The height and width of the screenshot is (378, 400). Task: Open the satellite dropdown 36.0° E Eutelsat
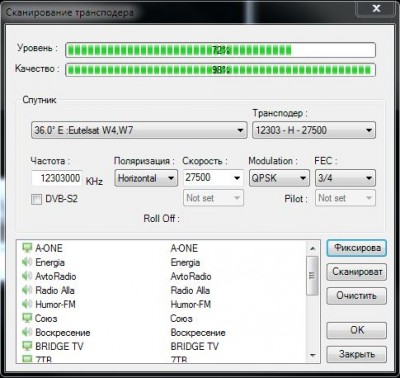139,130
